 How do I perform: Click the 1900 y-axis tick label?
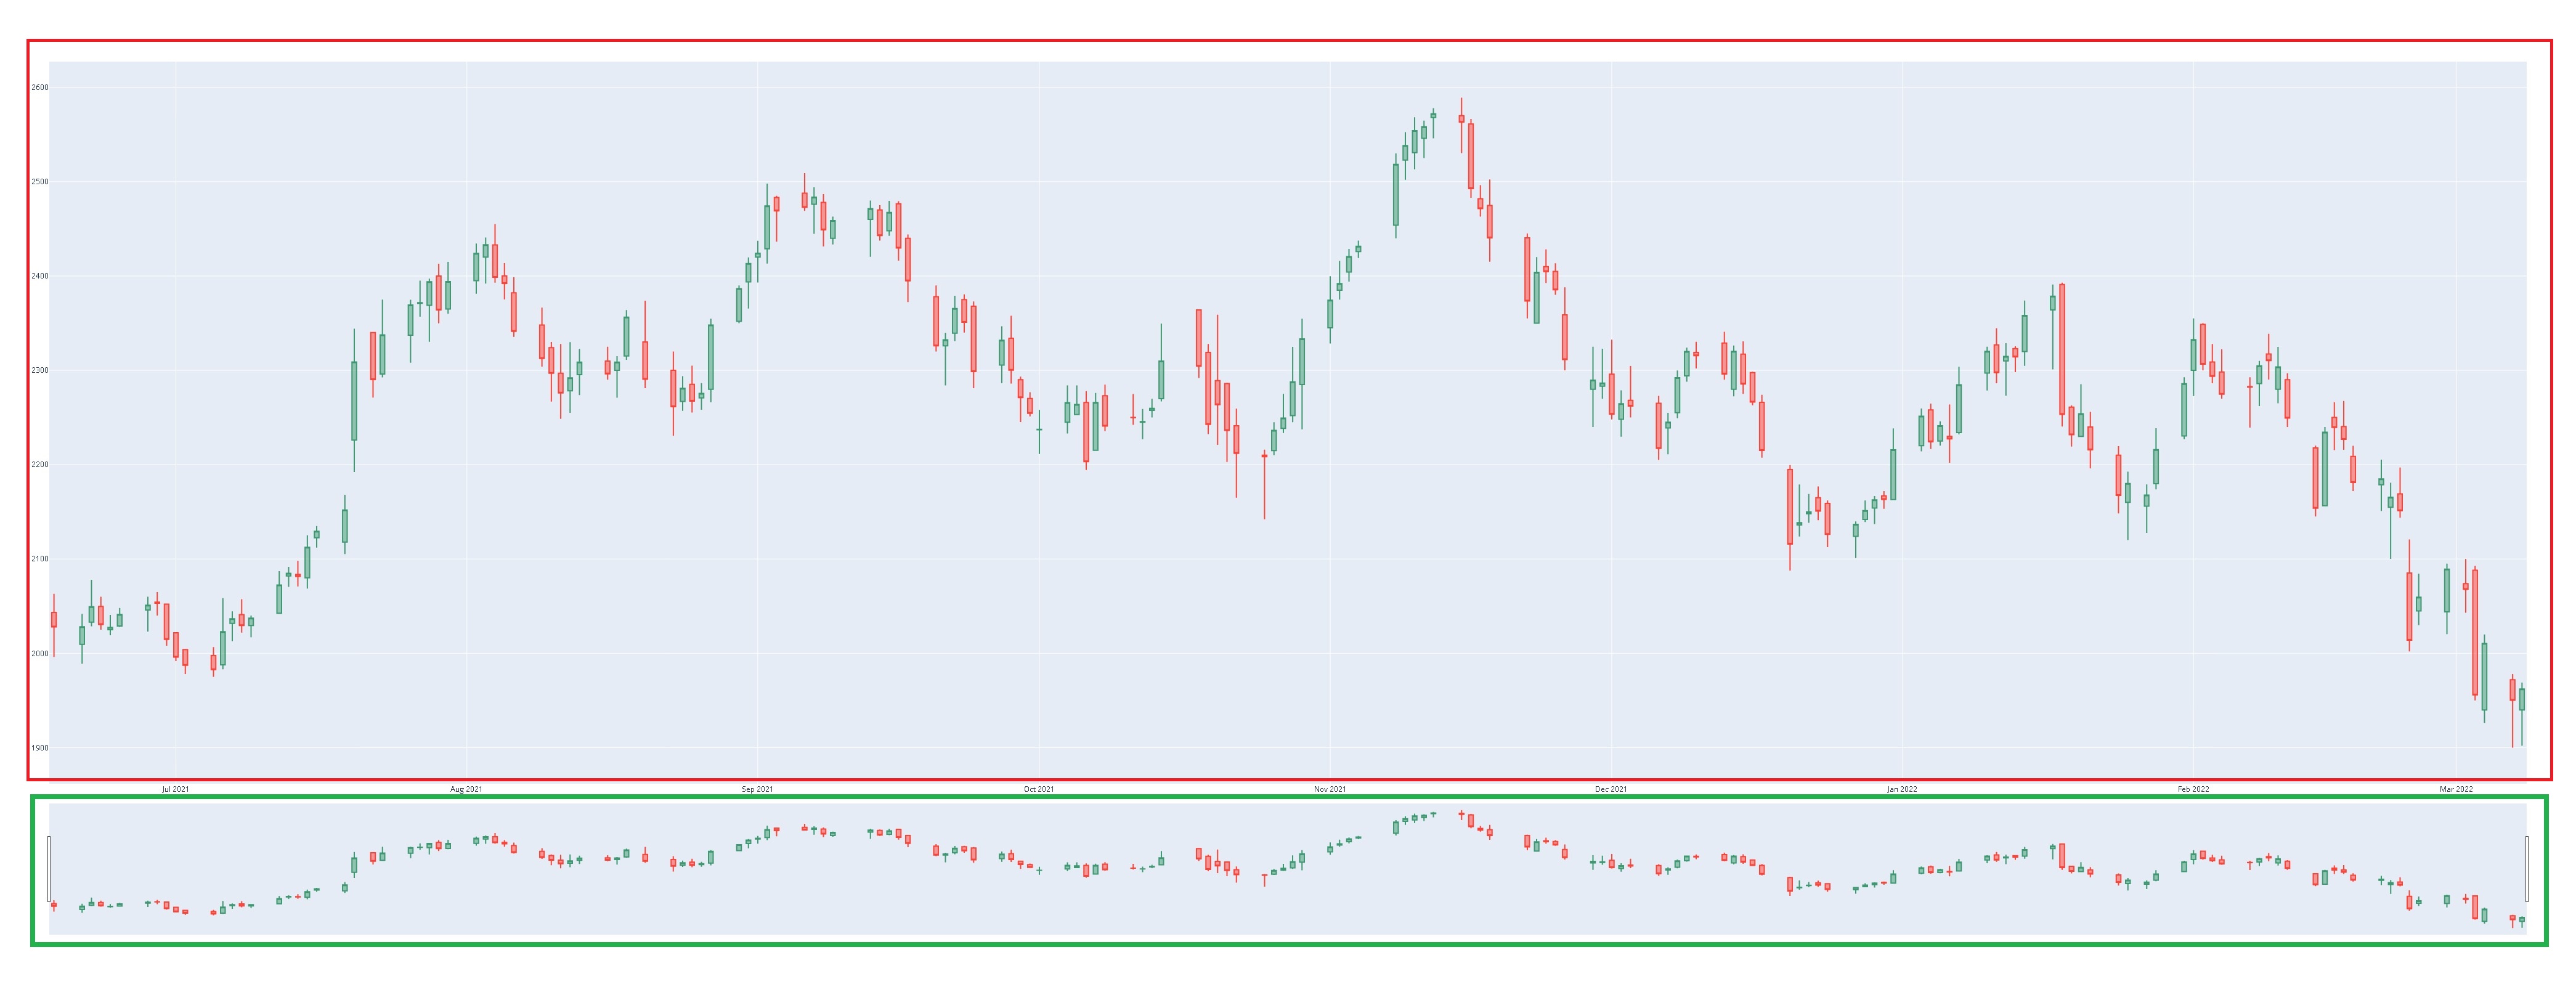point(40,748)
